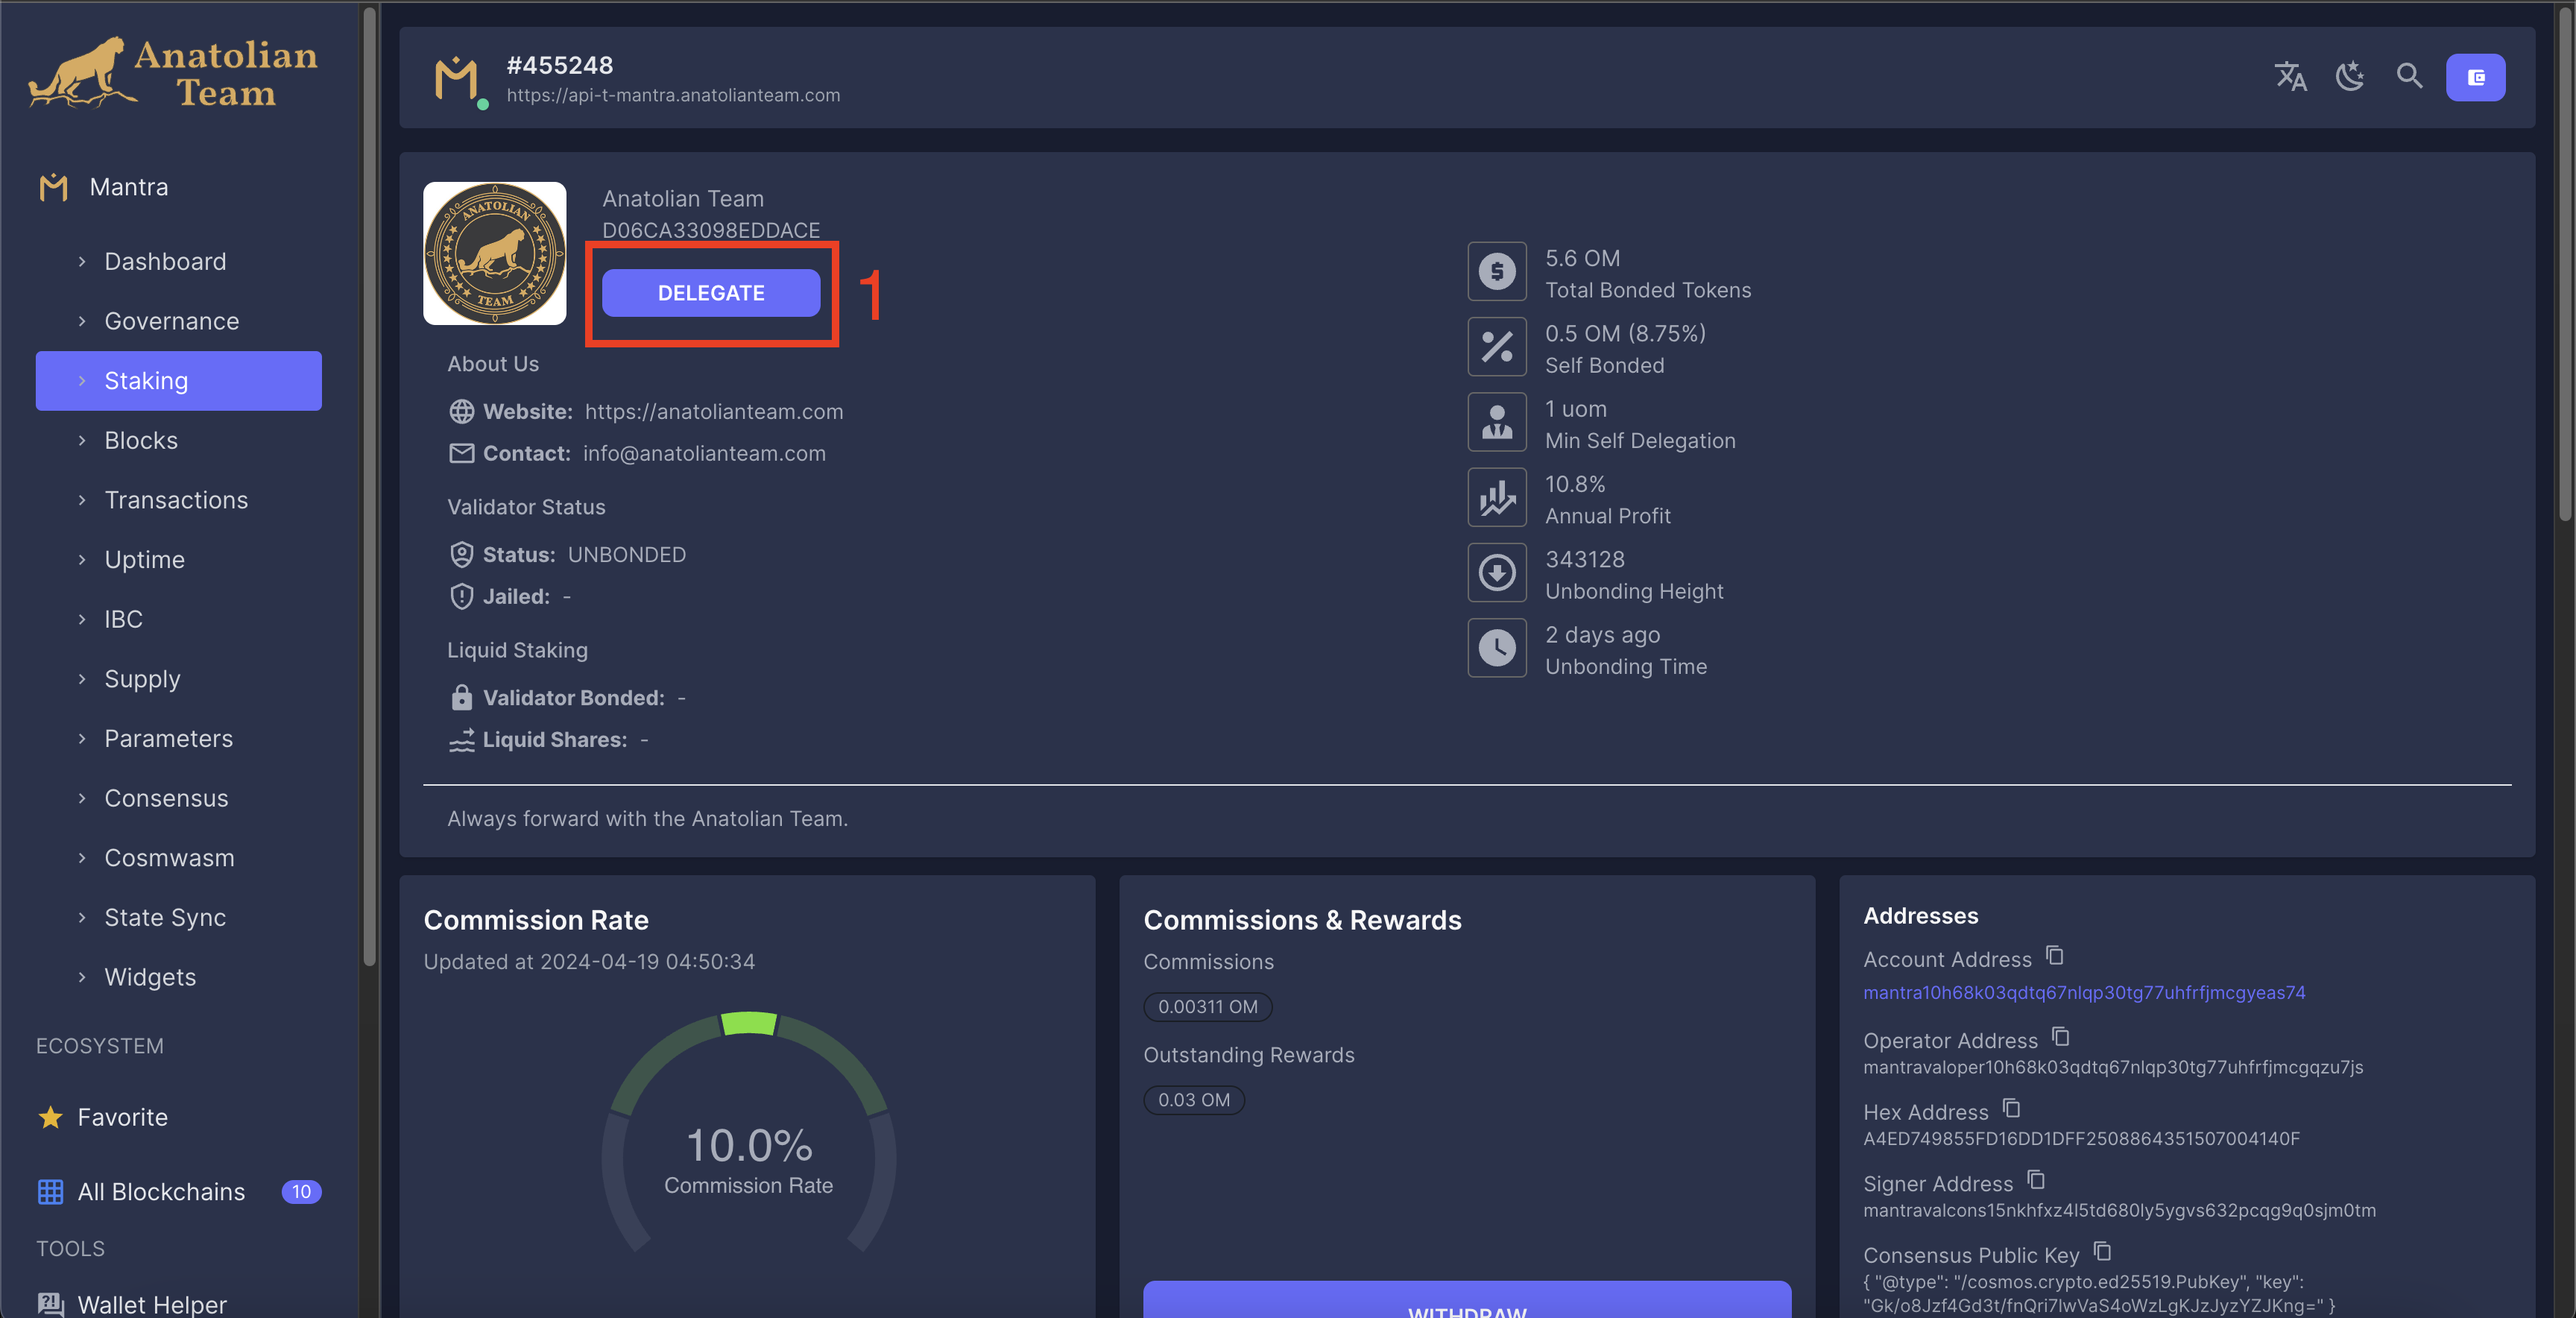Click the Self Bonded percent icon
Image resolution: width=2576 pixels, height=1318 pixels.
(x=1497, y=347)
